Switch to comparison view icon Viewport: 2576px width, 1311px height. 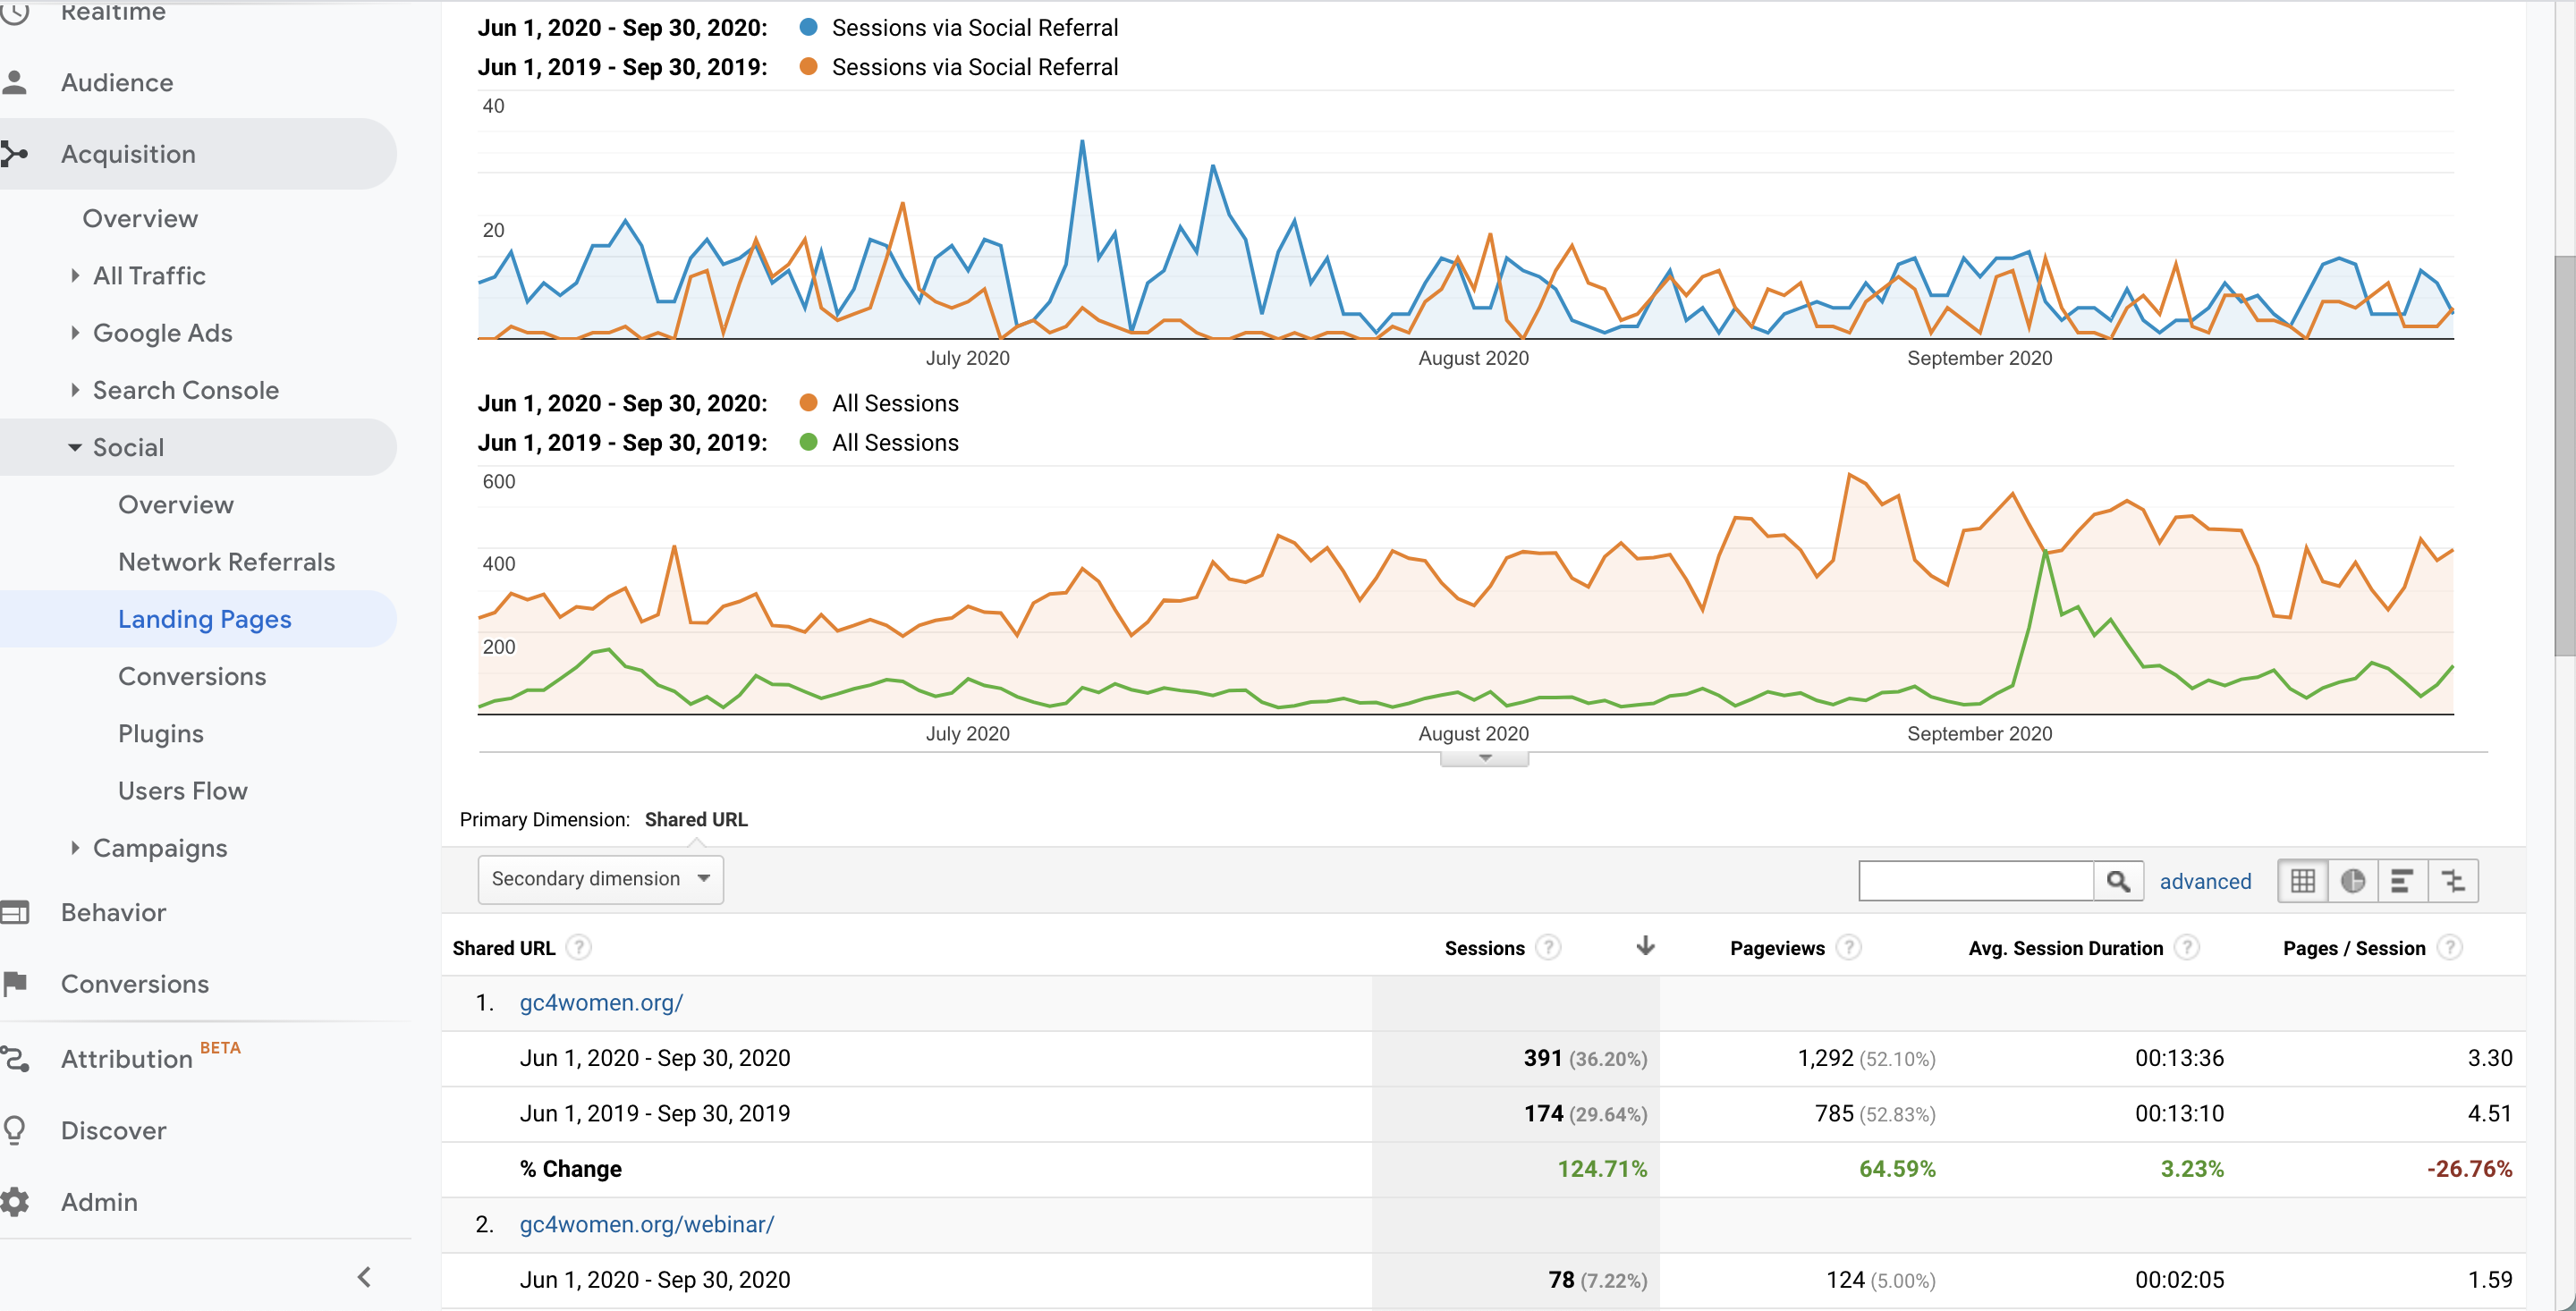[x=2453, y=881]
